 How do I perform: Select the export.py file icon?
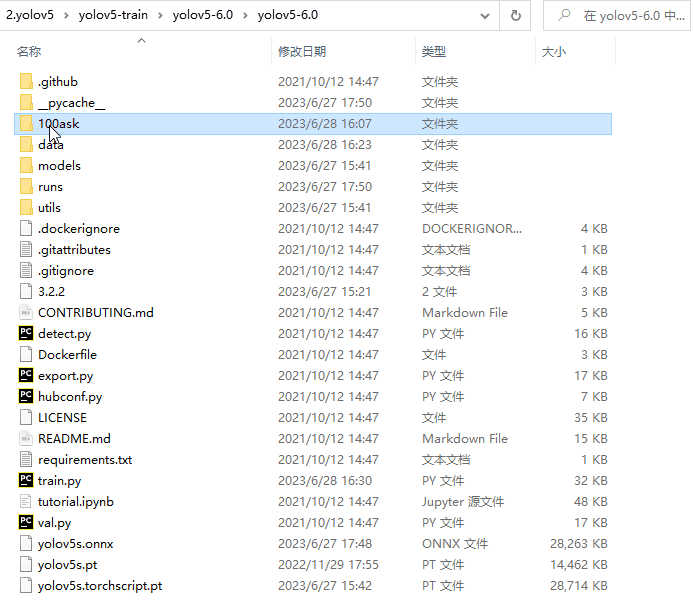26,375
